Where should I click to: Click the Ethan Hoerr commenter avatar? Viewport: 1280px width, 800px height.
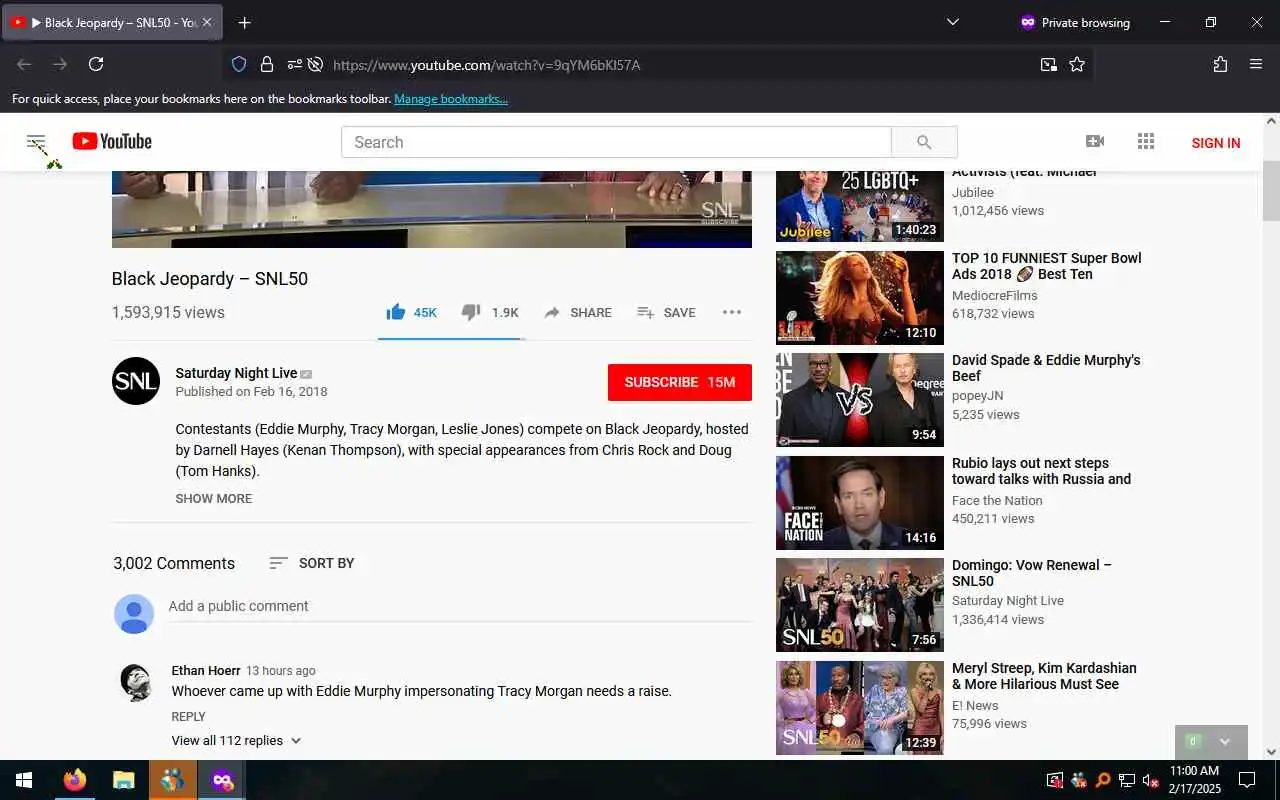click(135, 681)
